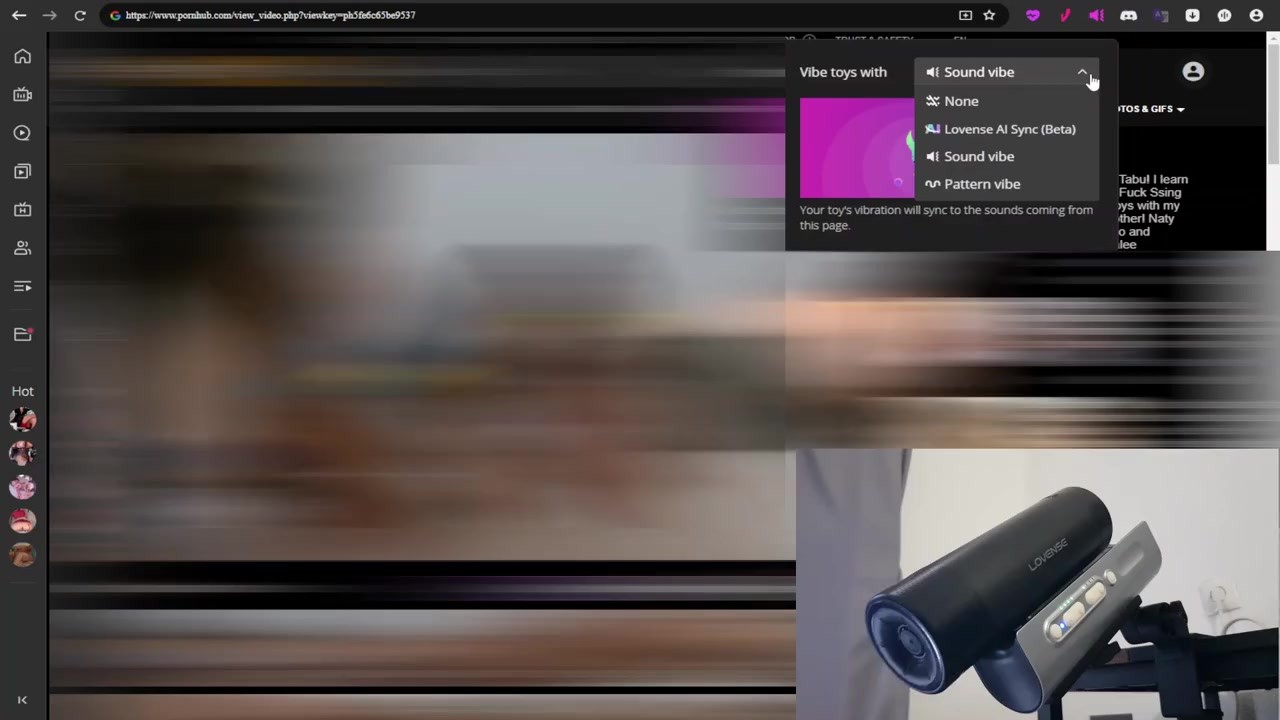Open the people sidebar icon
Screen dimensions: 1280x720
click(x=22, y=248)
